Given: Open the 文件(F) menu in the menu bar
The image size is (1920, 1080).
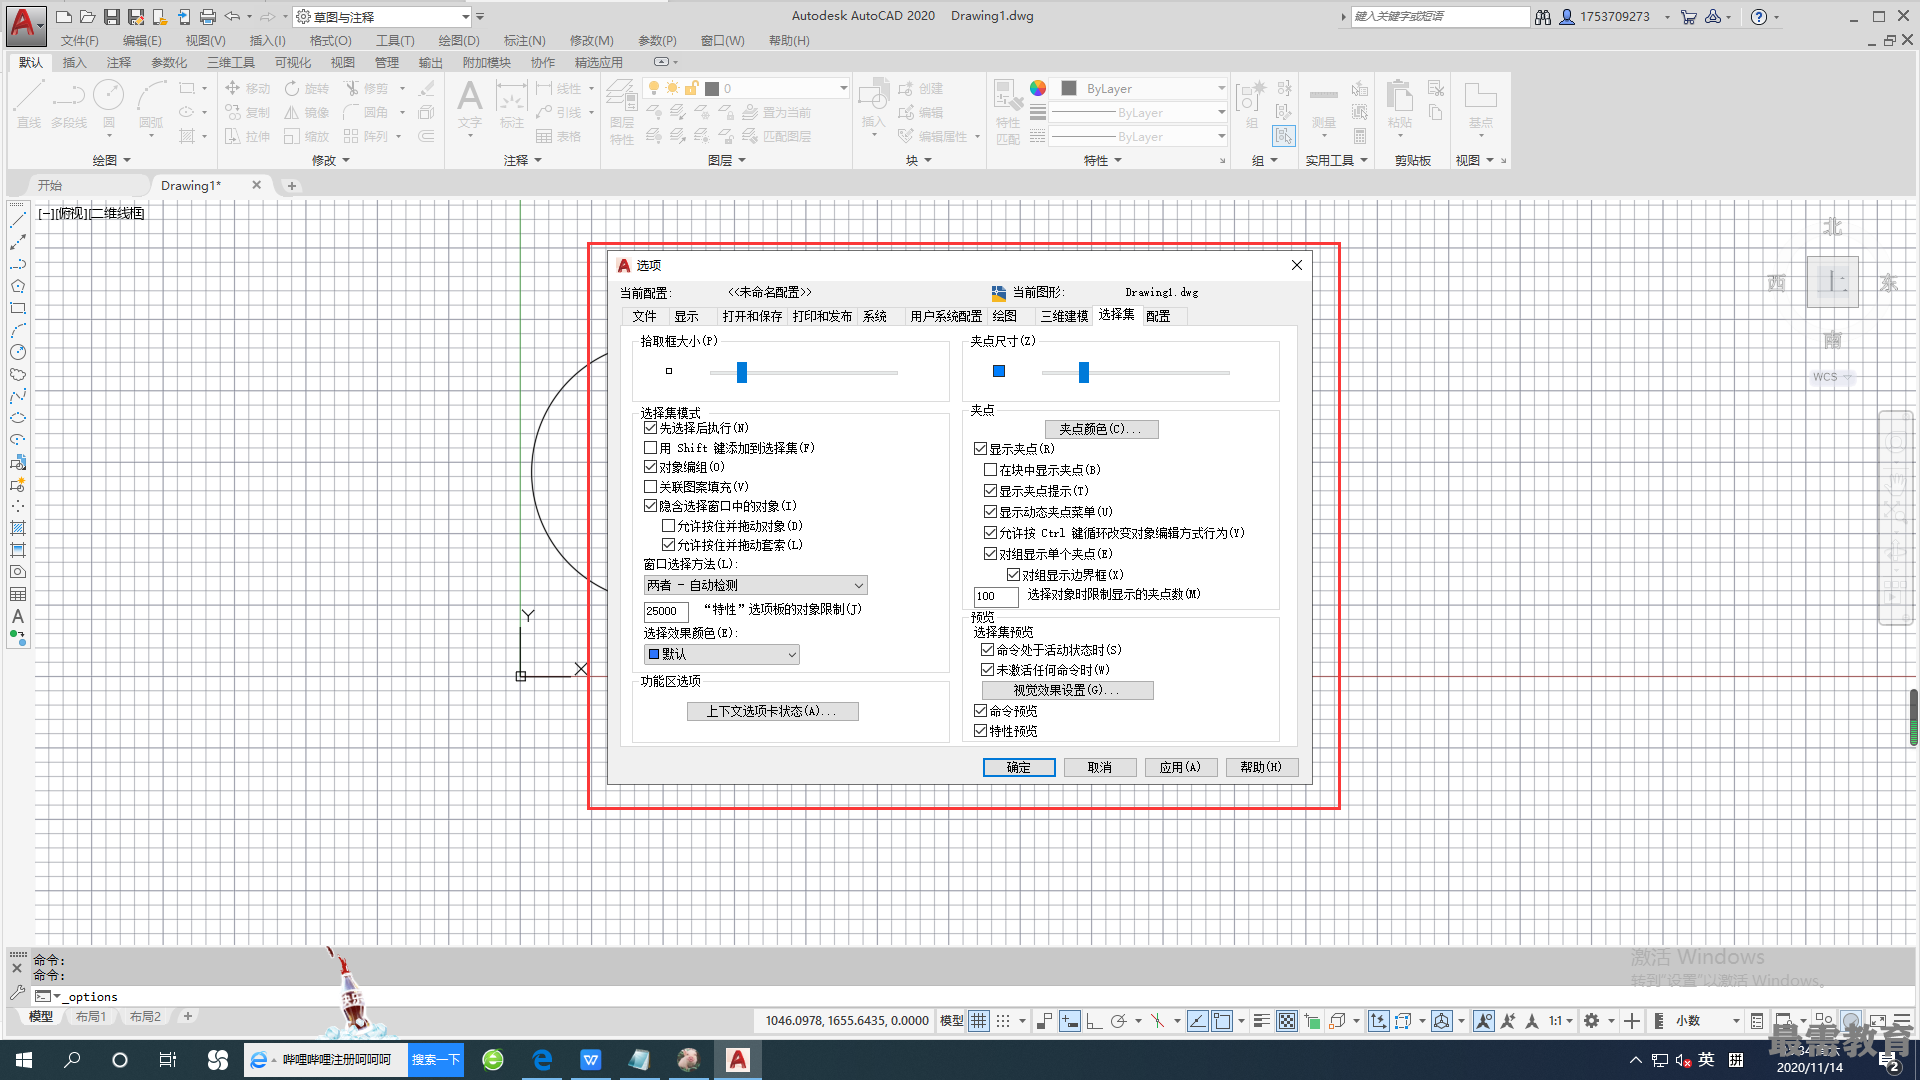Looking at the screenshot, I should tap(80, 41).
